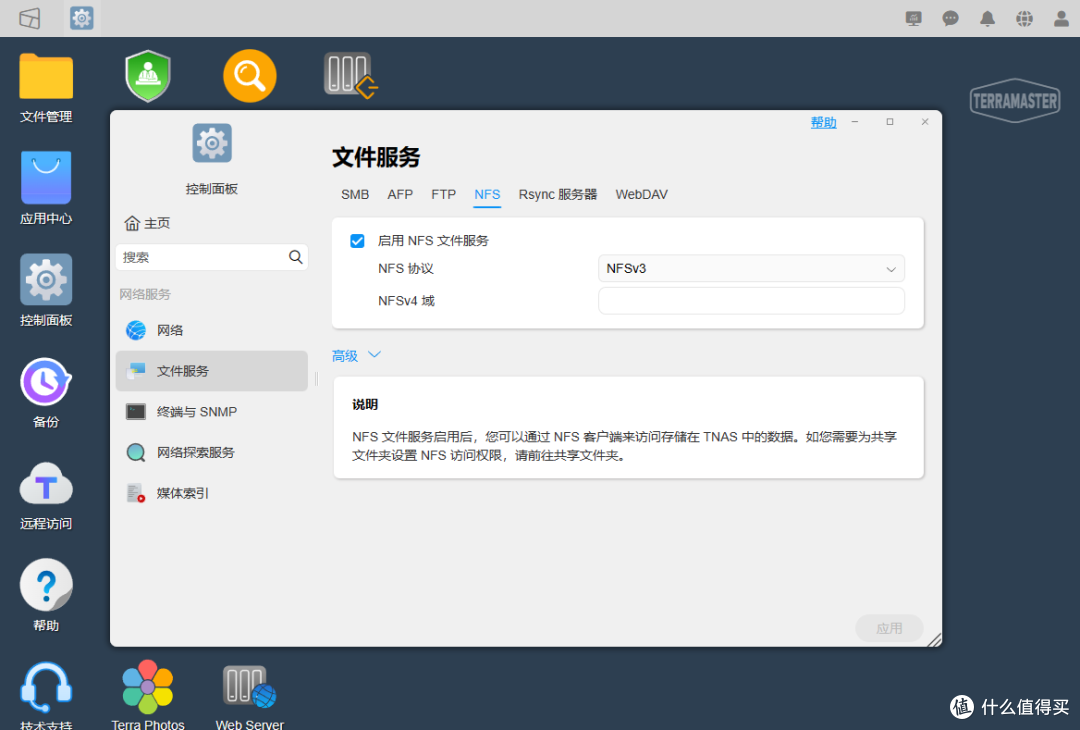Viewport: 1080px width, 730px height.
Task: Minimize the control panel window
Action: point(855,122)
